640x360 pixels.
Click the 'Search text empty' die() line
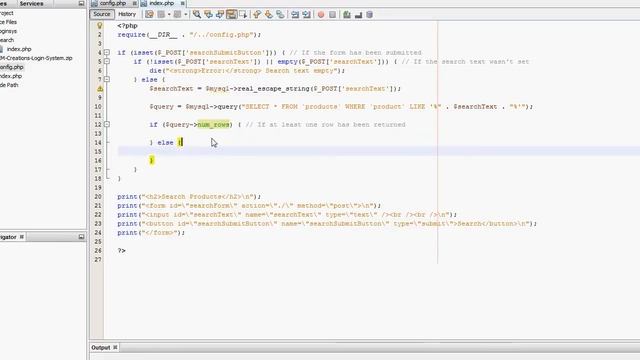point(247,71)
